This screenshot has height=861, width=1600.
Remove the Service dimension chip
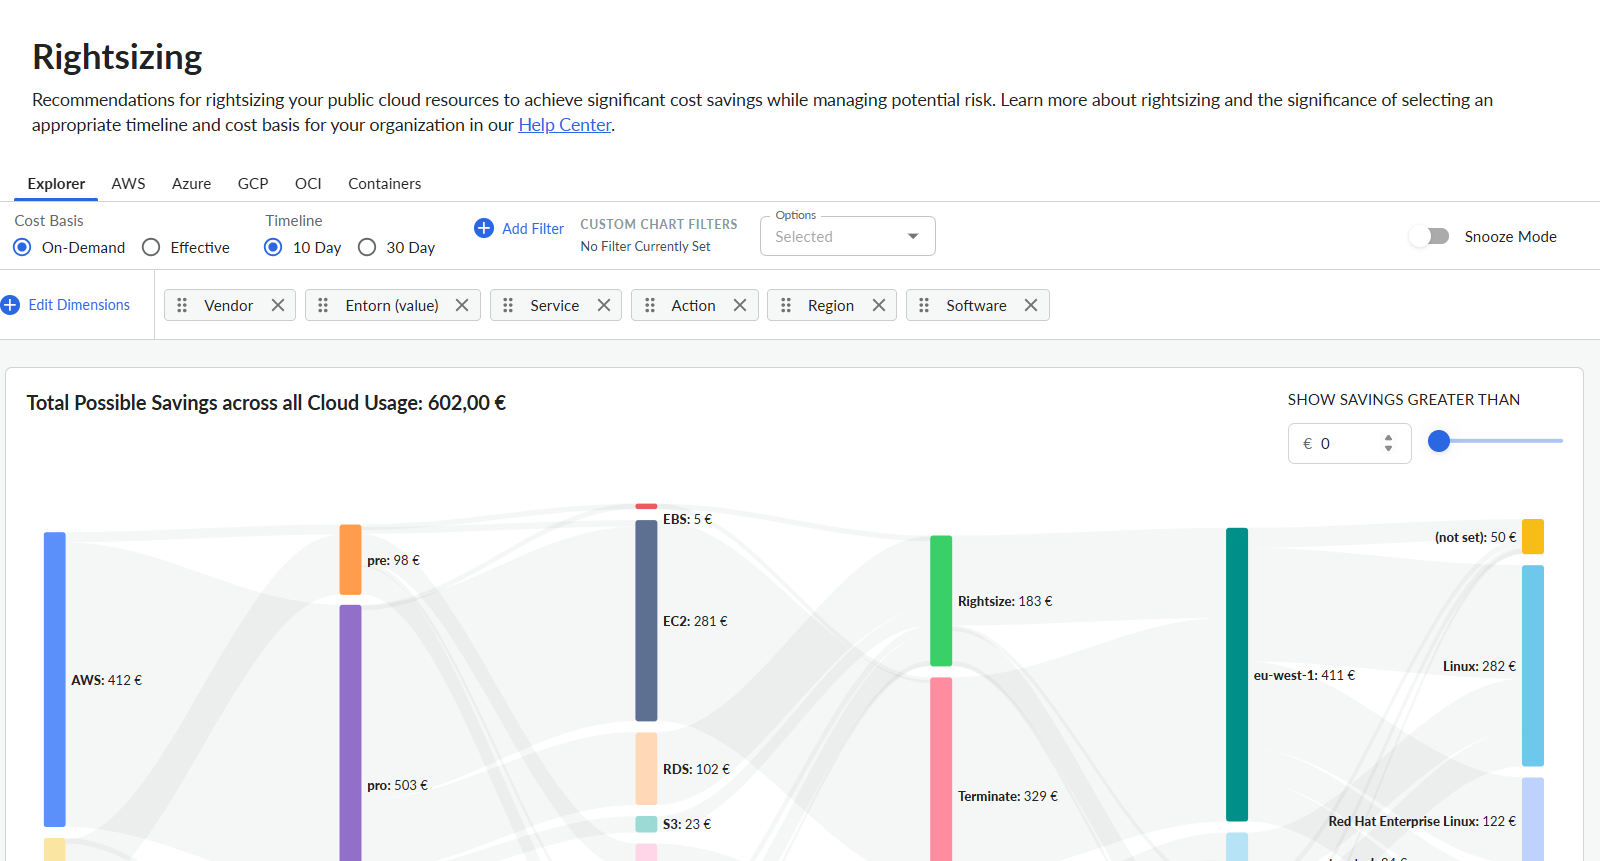click(x=604, y=305)
